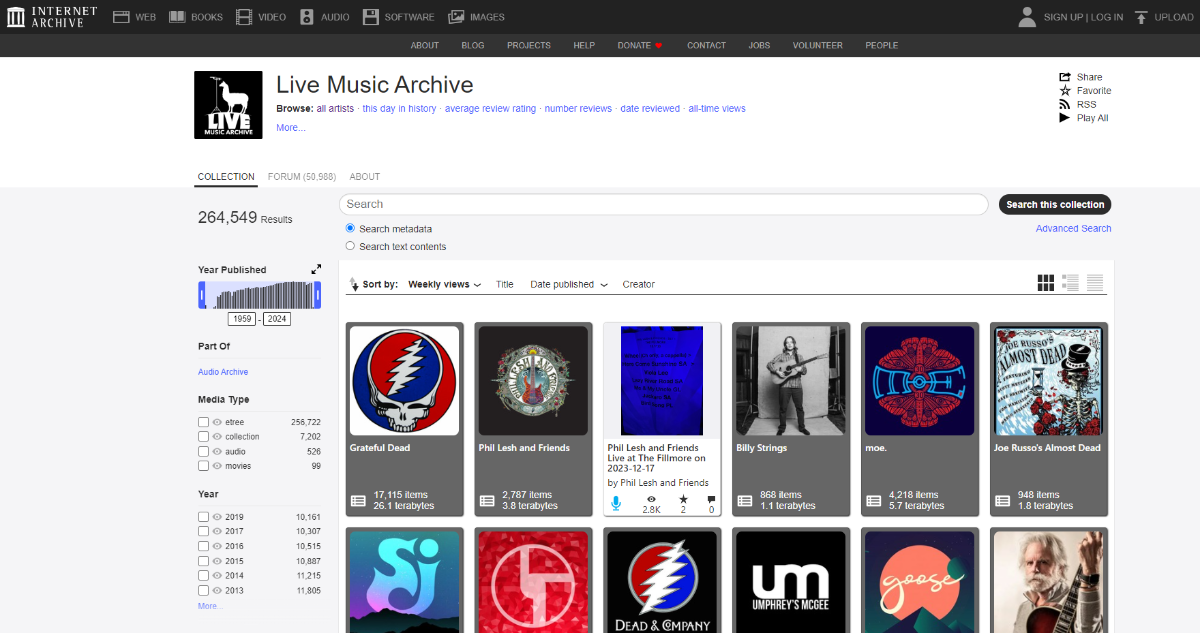
Task: Switch to compact list view
Action: (x=1095, y=283)
